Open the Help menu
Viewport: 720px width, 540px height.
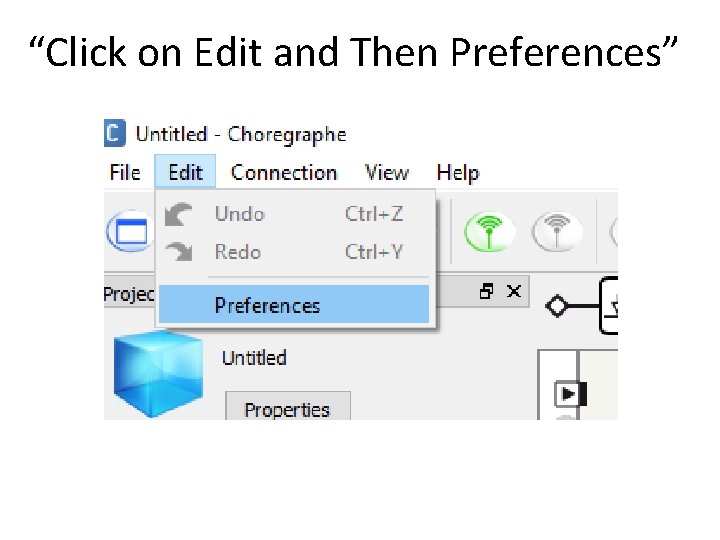click(x=458, y=173)
